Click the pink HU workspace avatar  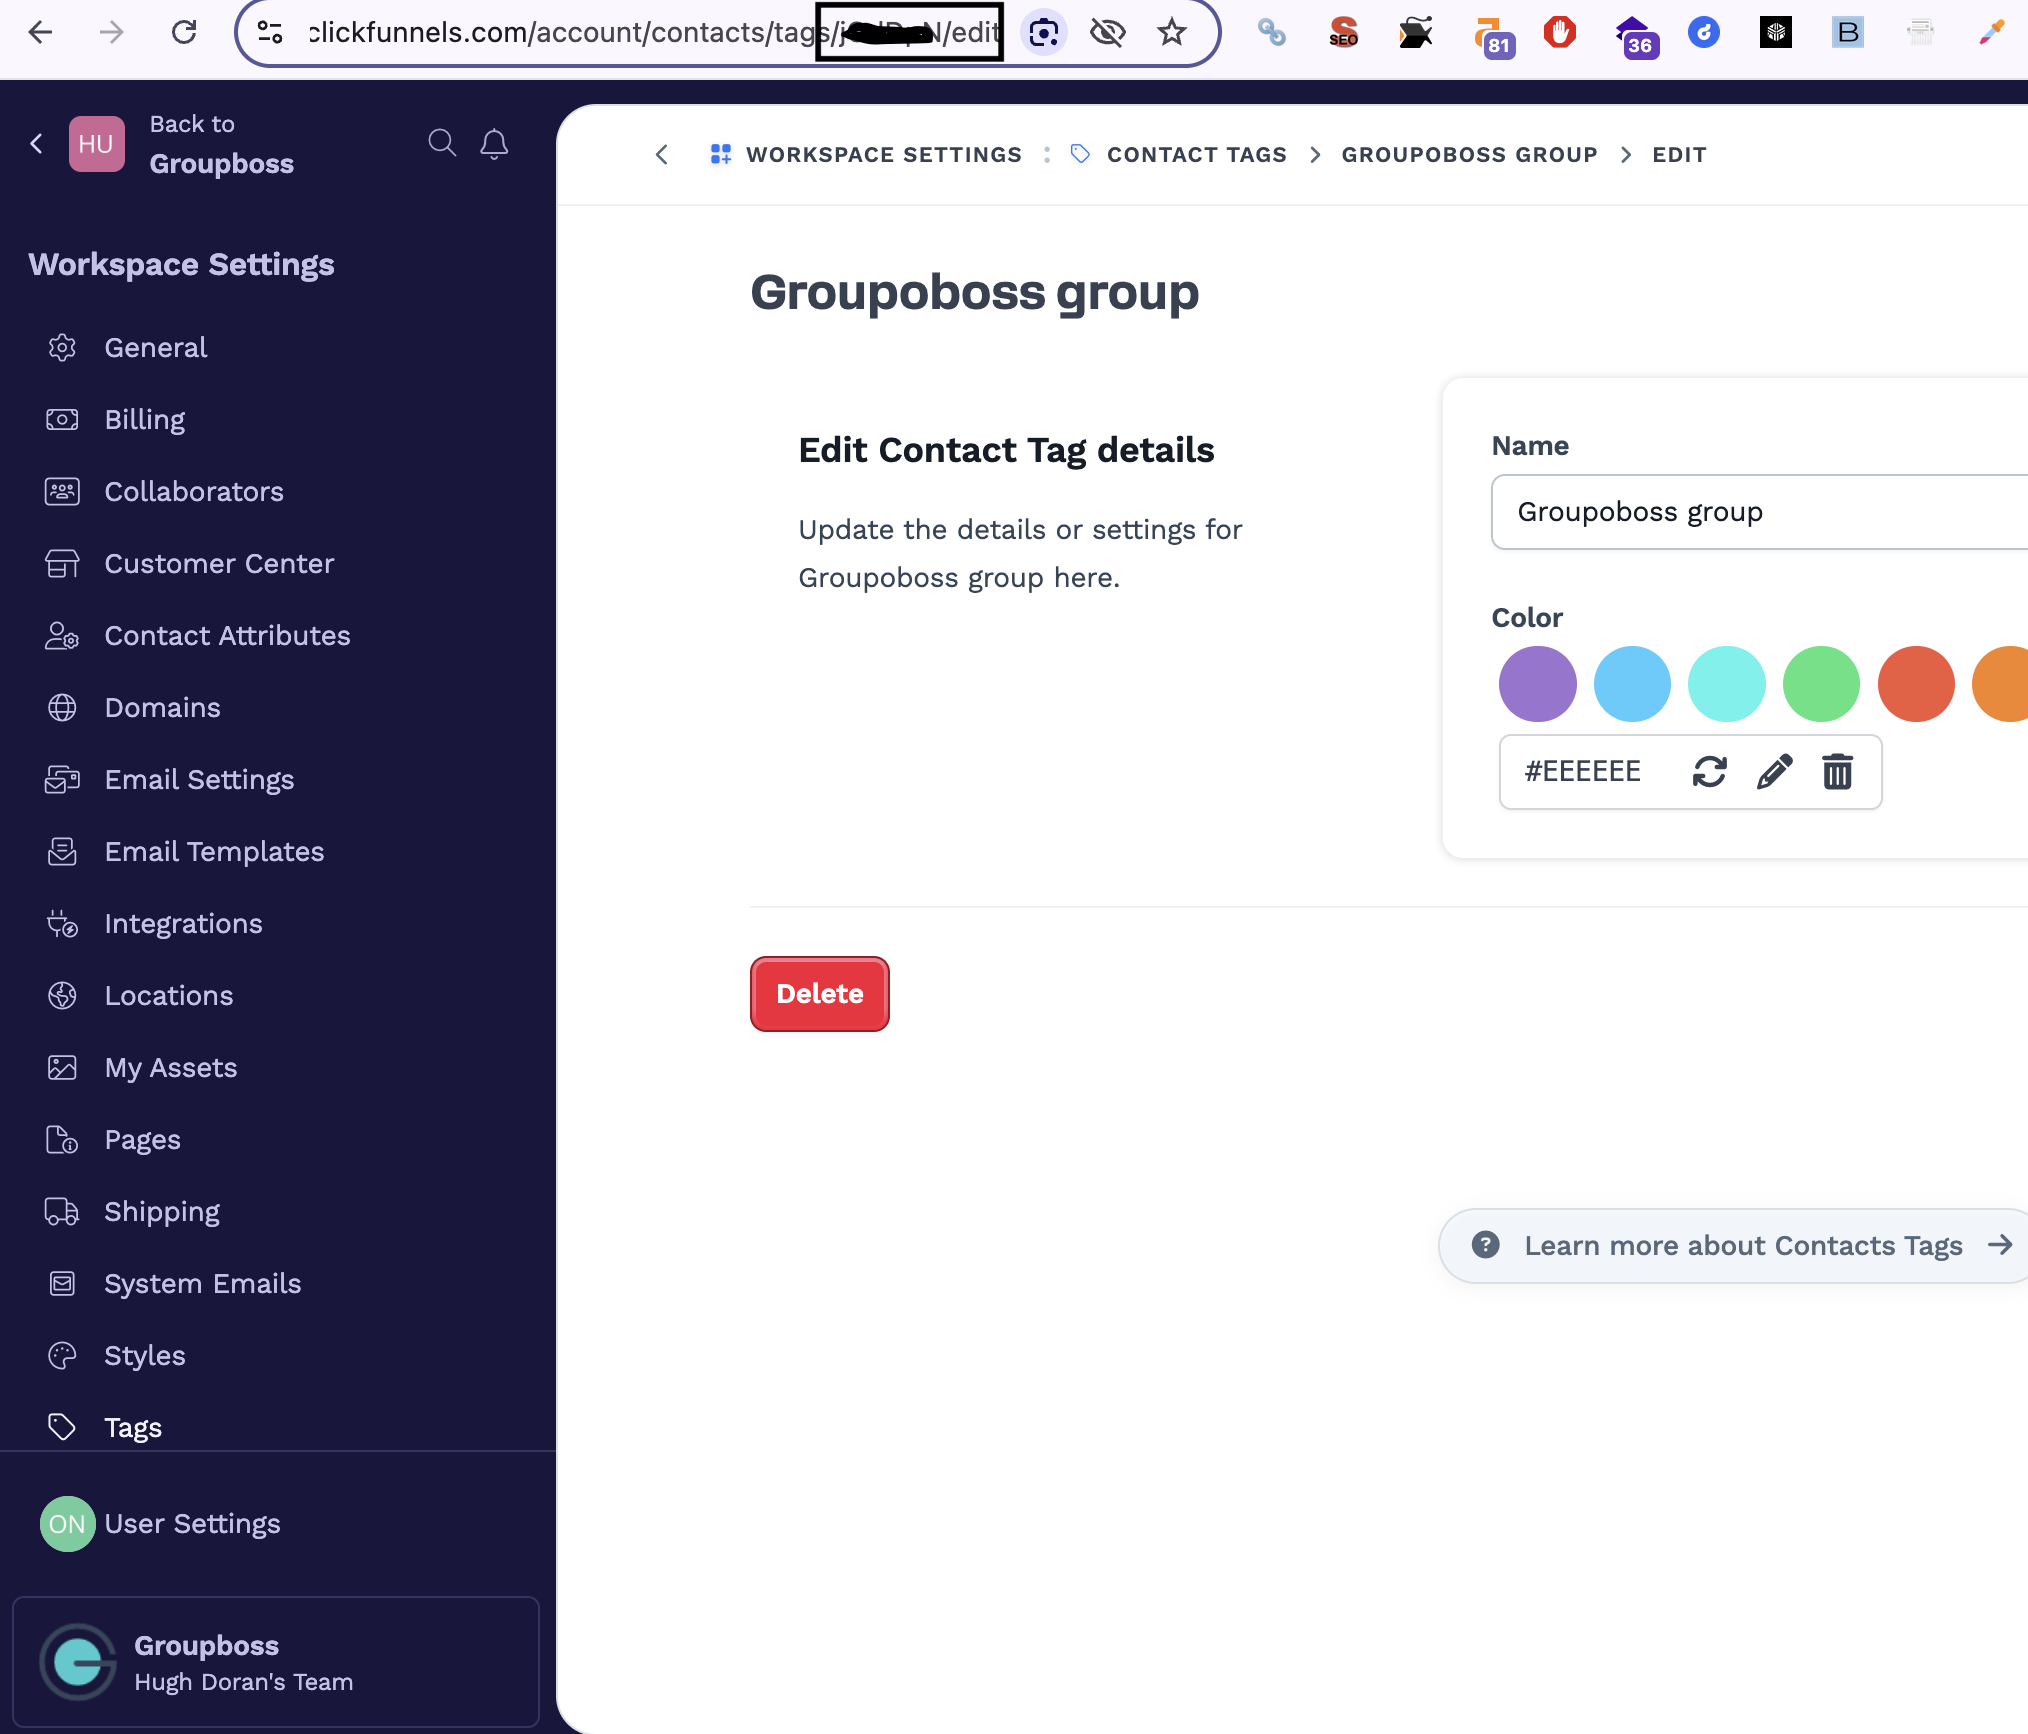click(97, 144)
